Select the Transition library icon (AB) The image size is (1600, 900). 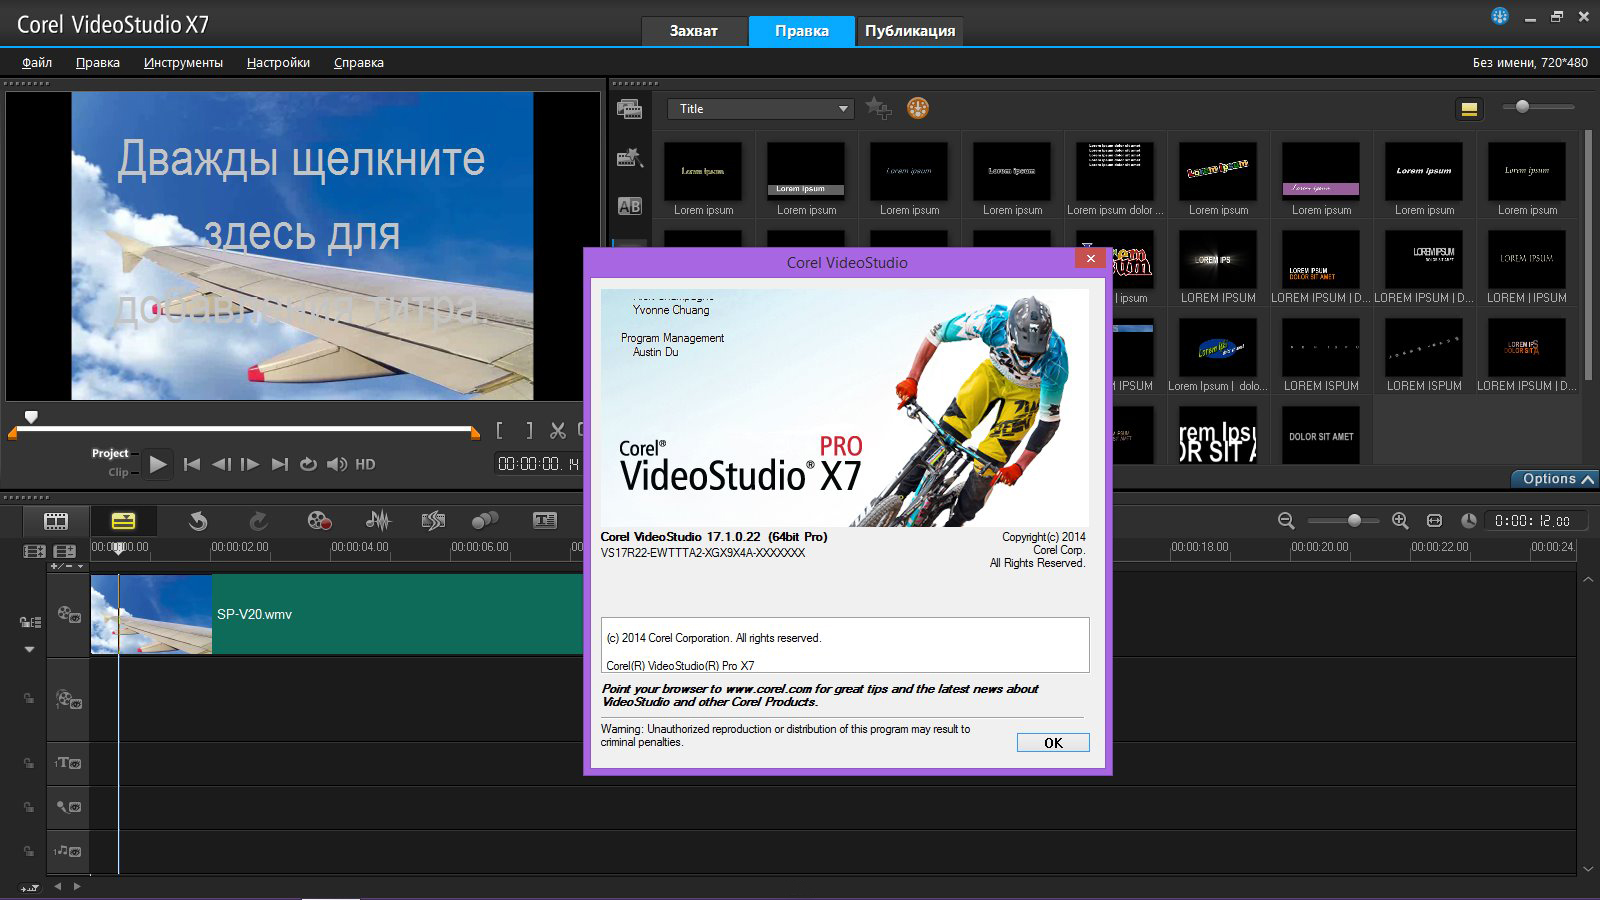[x=629, y=206]
